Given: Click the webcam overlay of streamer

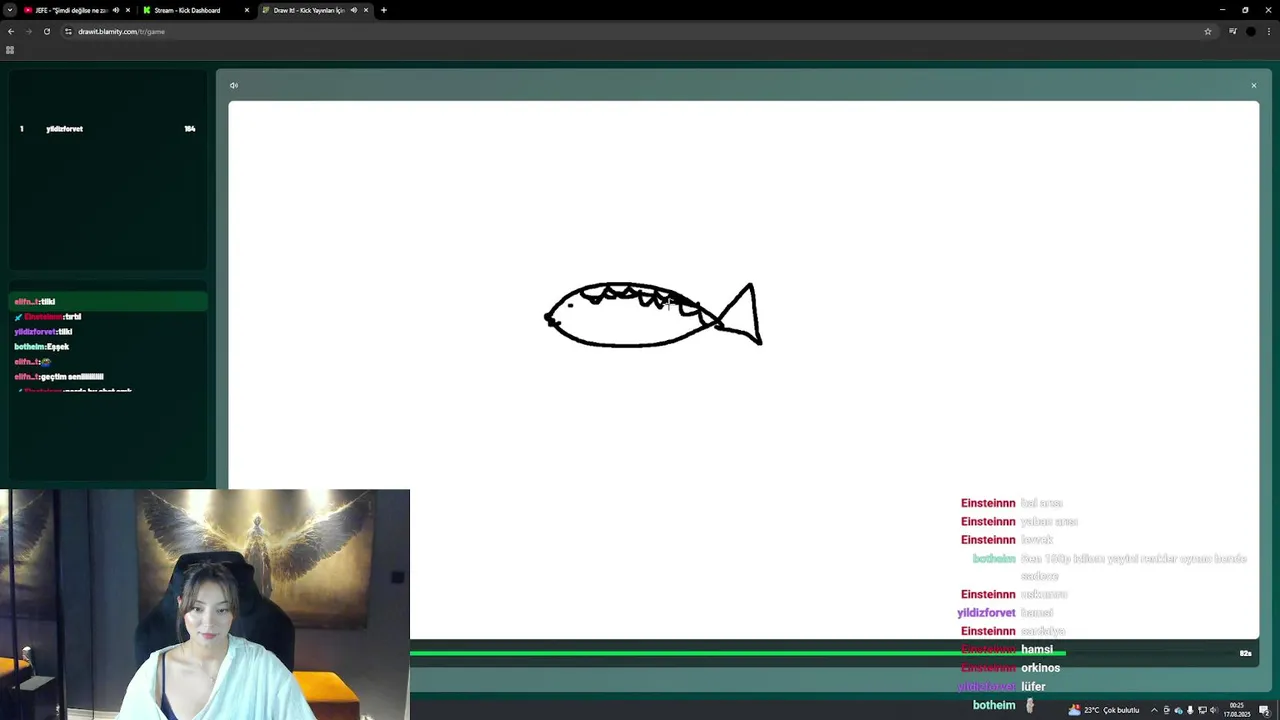Looking at the screenshot, I should (205, 604).
